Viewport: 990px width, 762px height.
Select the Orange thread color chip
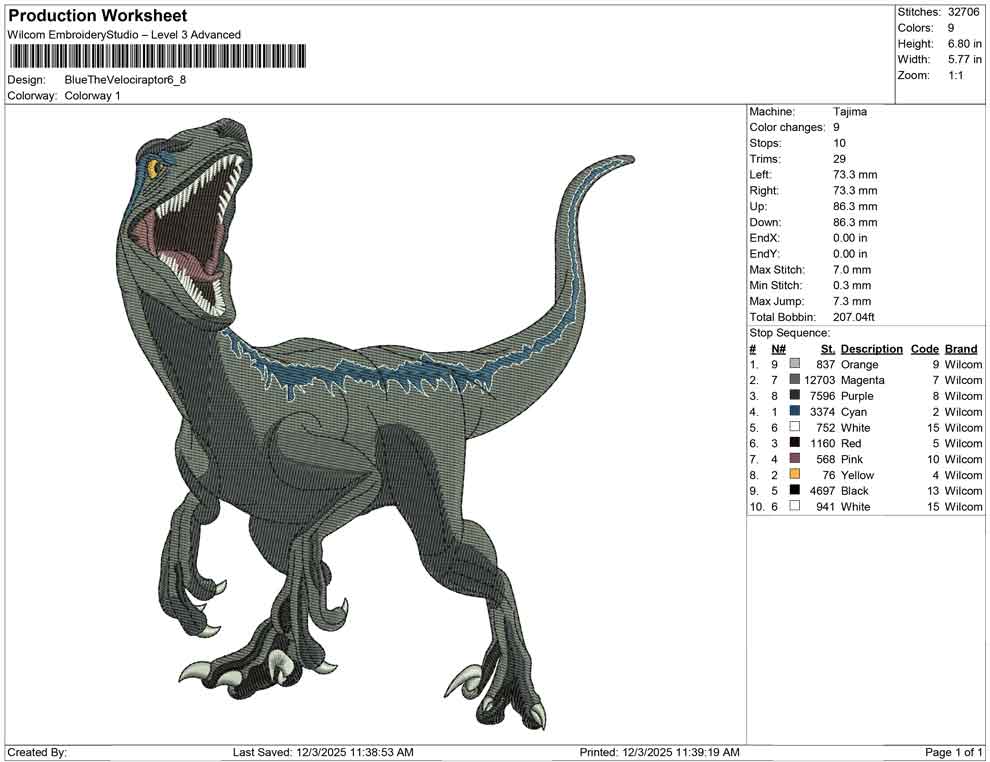[795, 364]
